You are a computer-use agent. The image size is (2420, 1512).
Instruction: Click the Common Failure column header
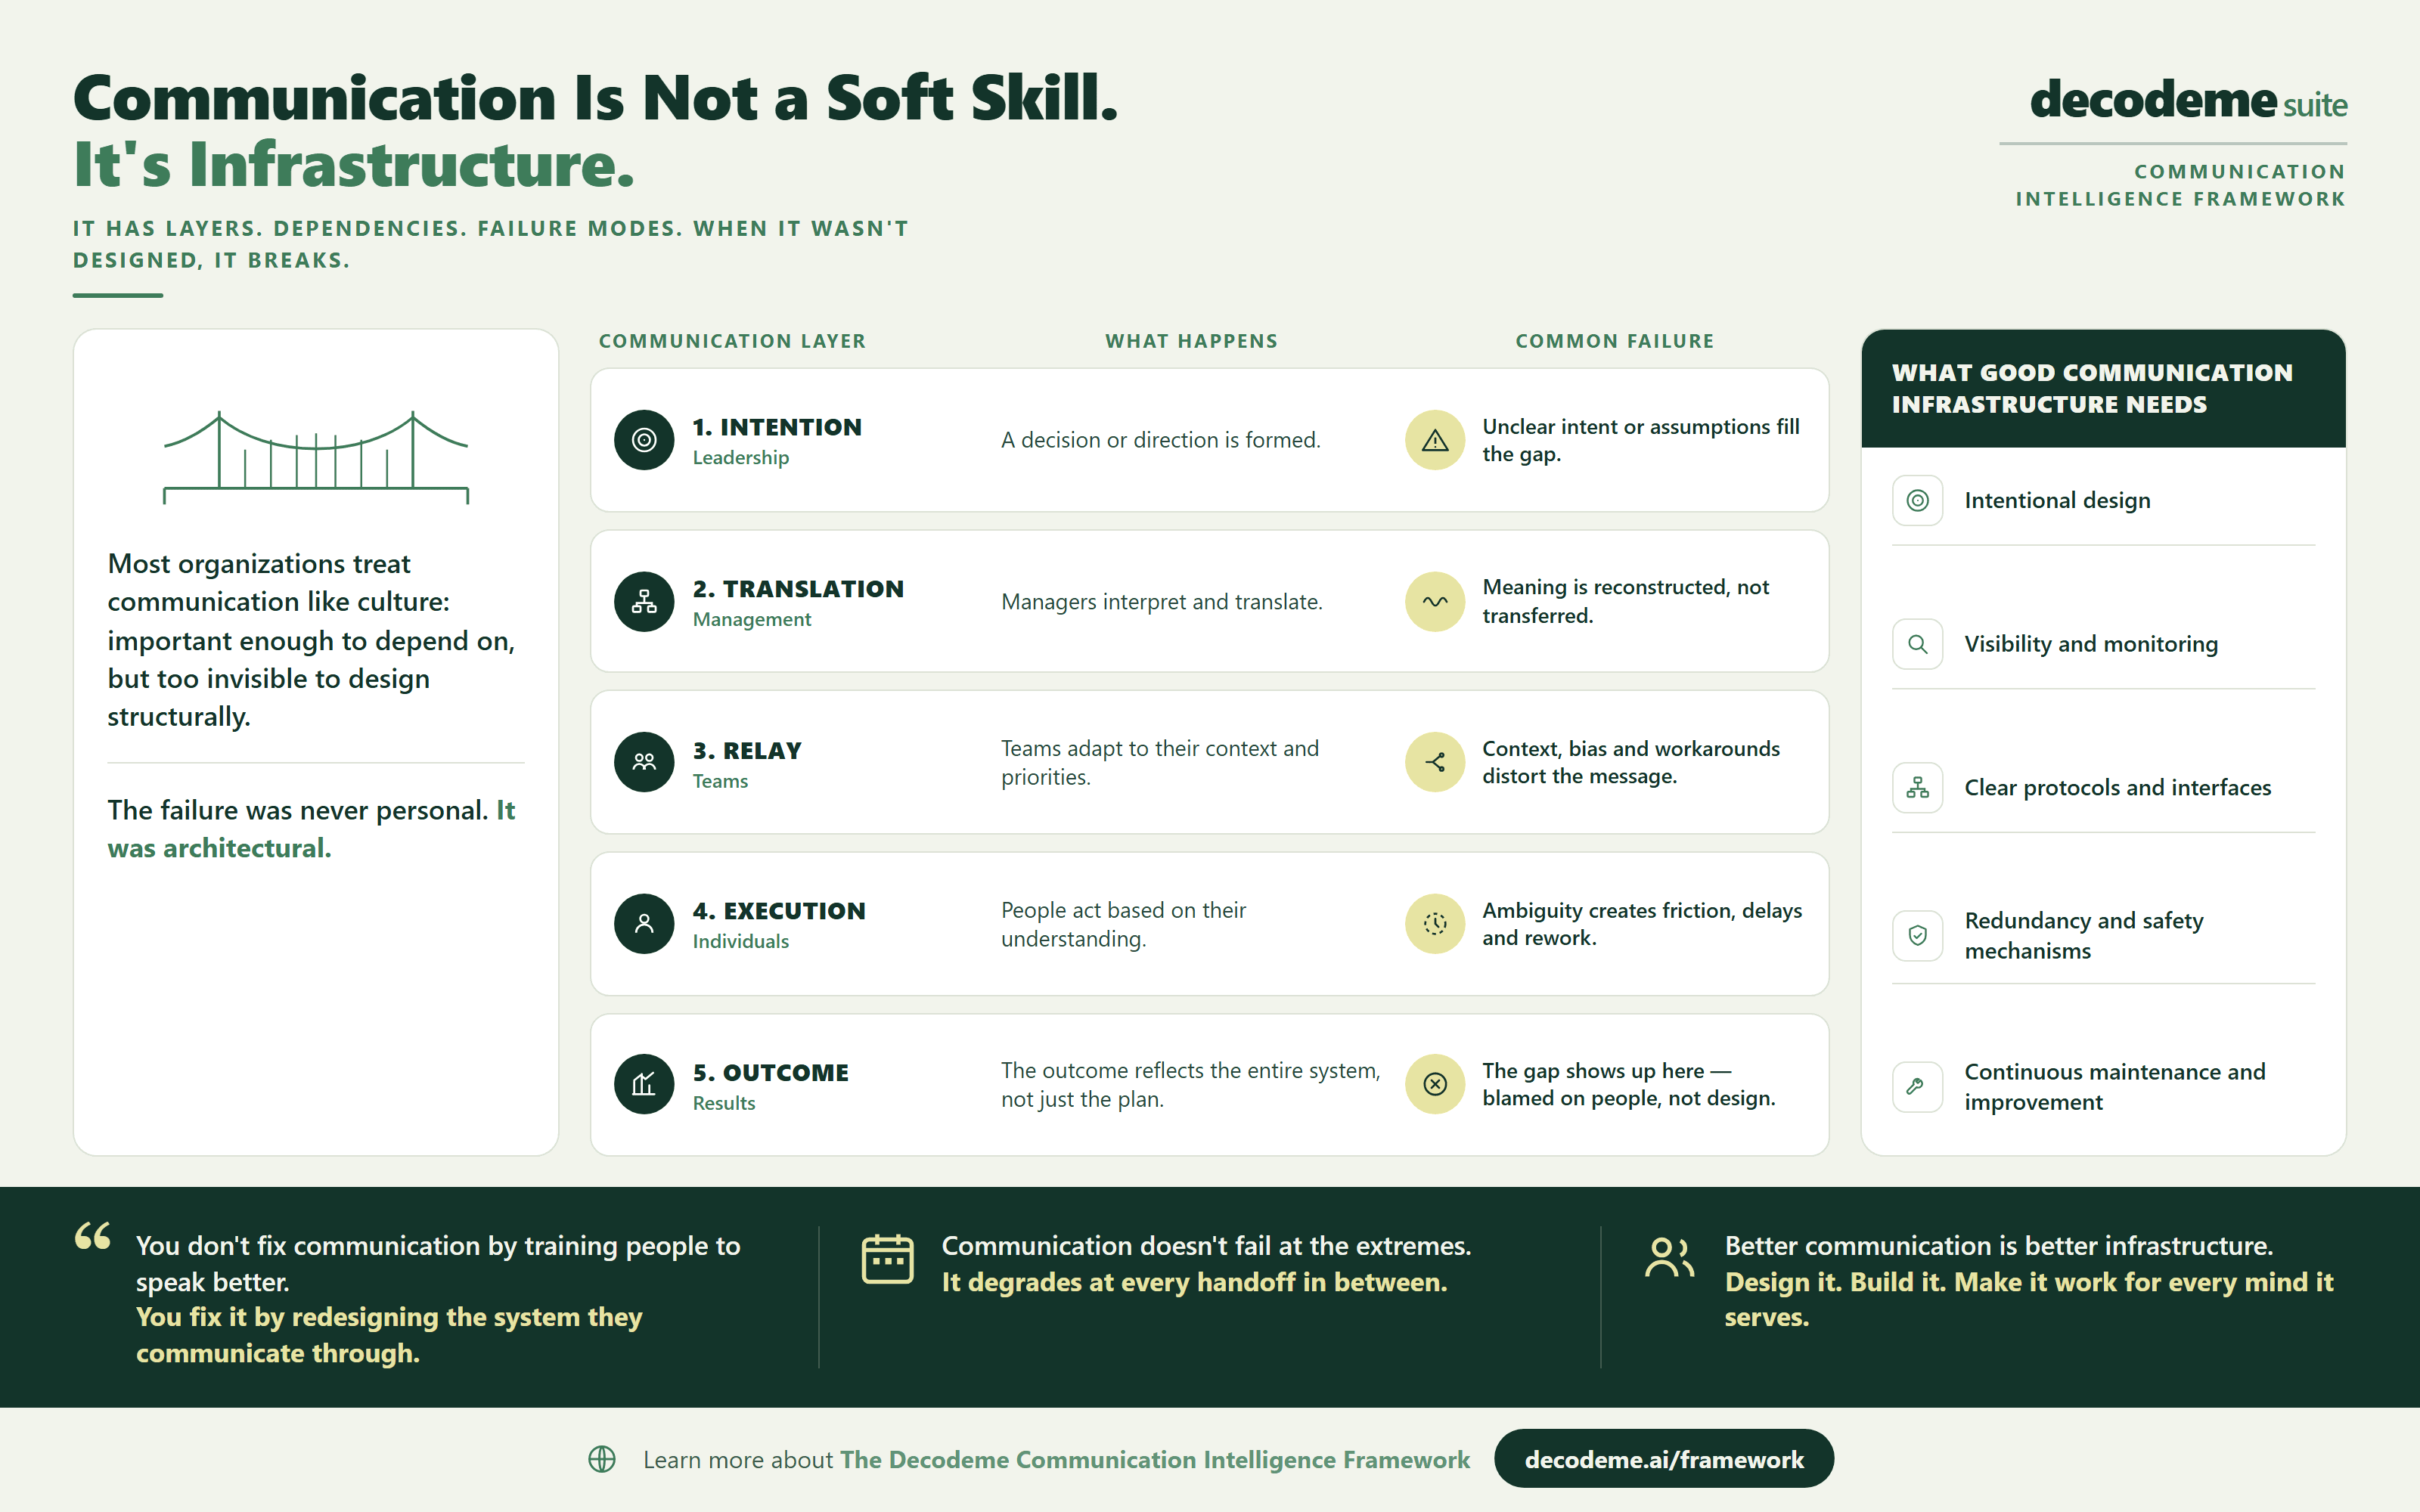coord(1614,341)
